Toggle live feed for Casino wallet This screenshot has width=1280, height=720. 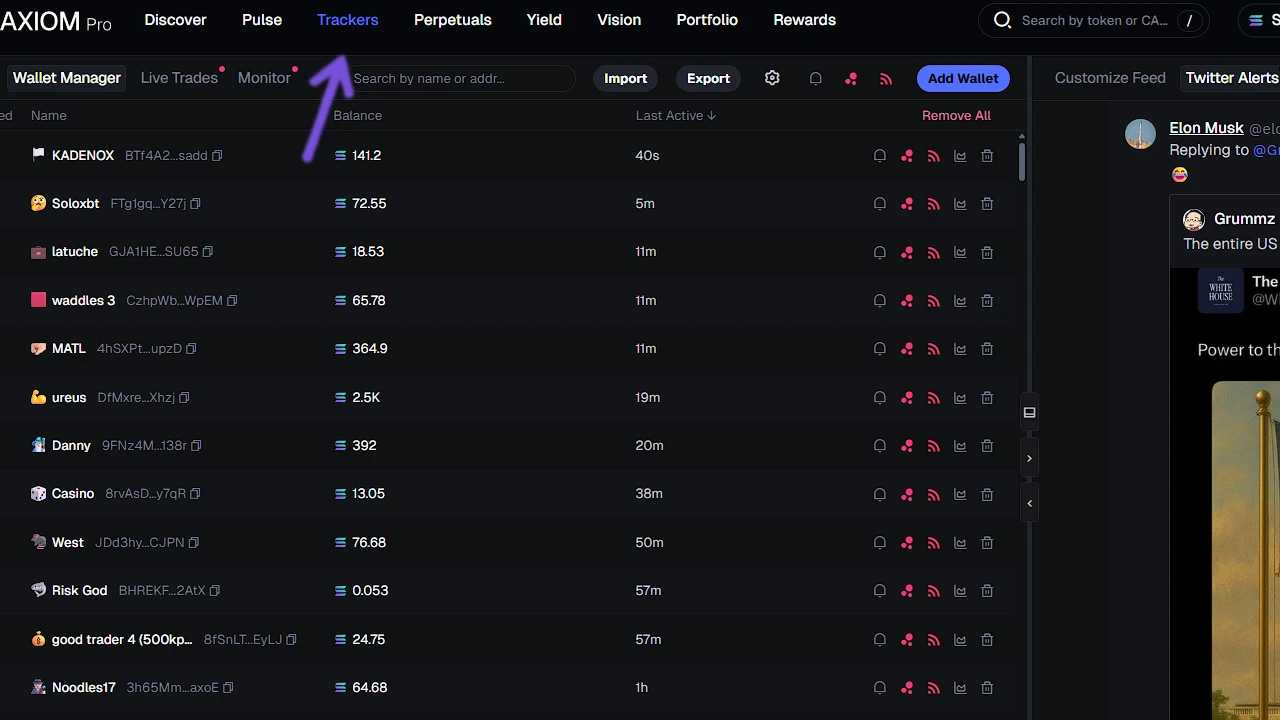click(x=933, y=494)
